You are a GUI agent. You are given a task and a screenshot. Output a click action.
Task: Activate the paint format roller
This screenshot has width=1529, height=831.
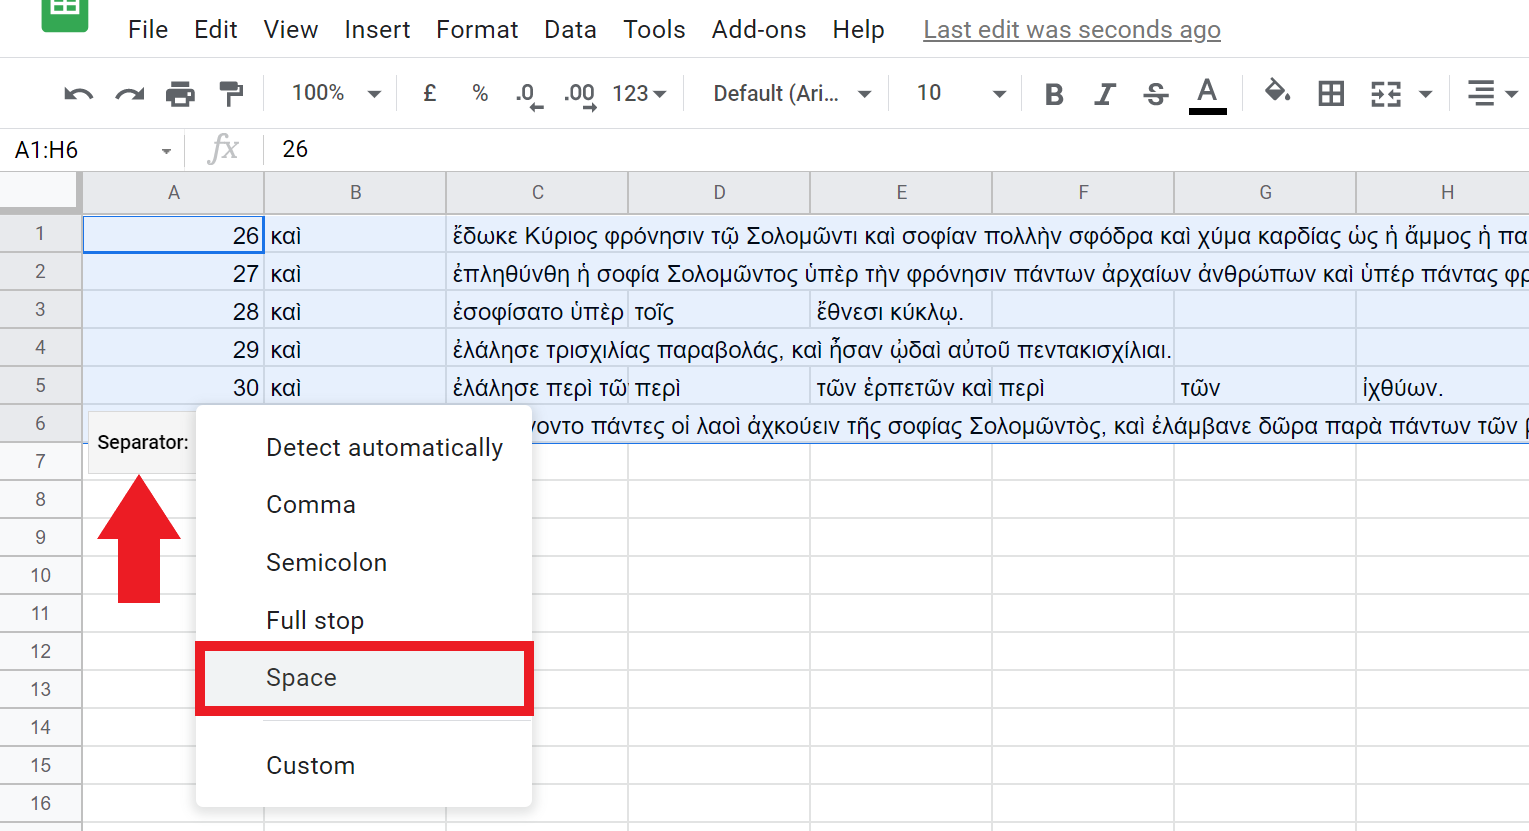[x=231, y=94]
